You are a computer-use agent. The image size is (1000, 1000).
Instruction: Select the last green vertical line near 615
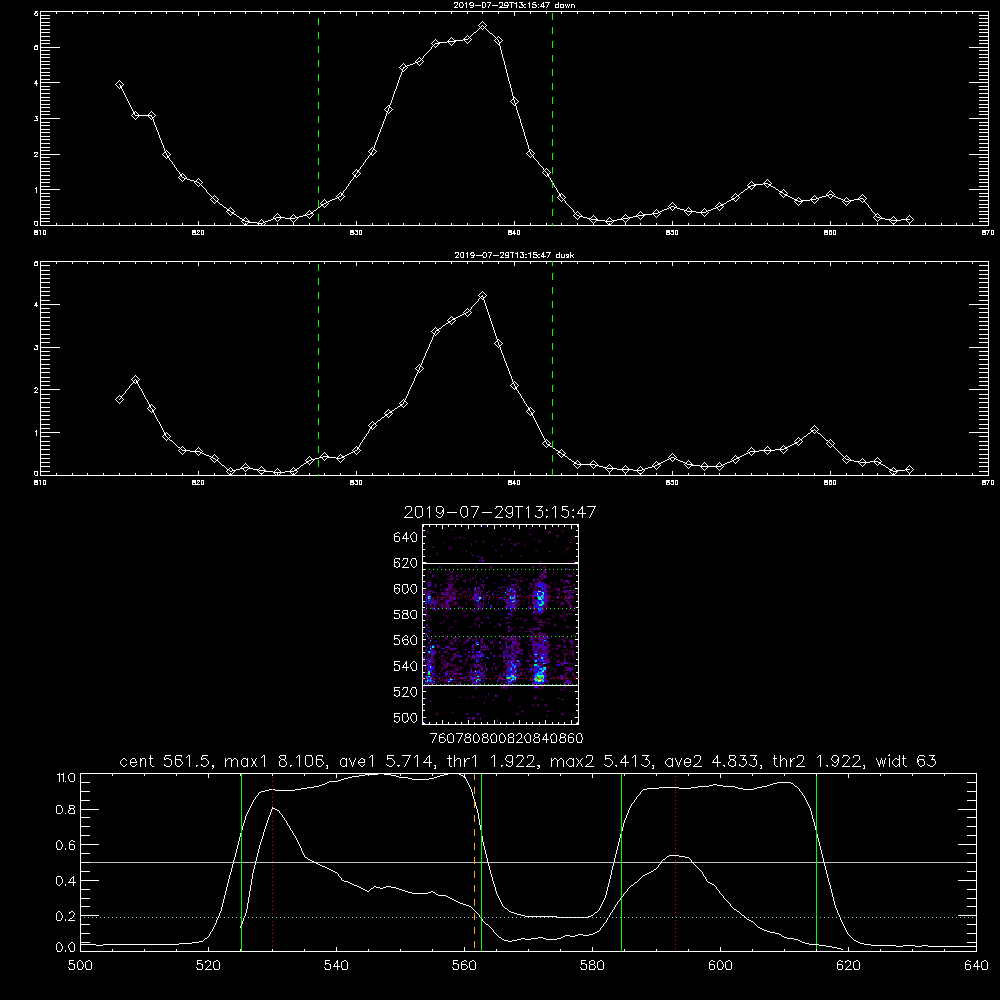816,861
